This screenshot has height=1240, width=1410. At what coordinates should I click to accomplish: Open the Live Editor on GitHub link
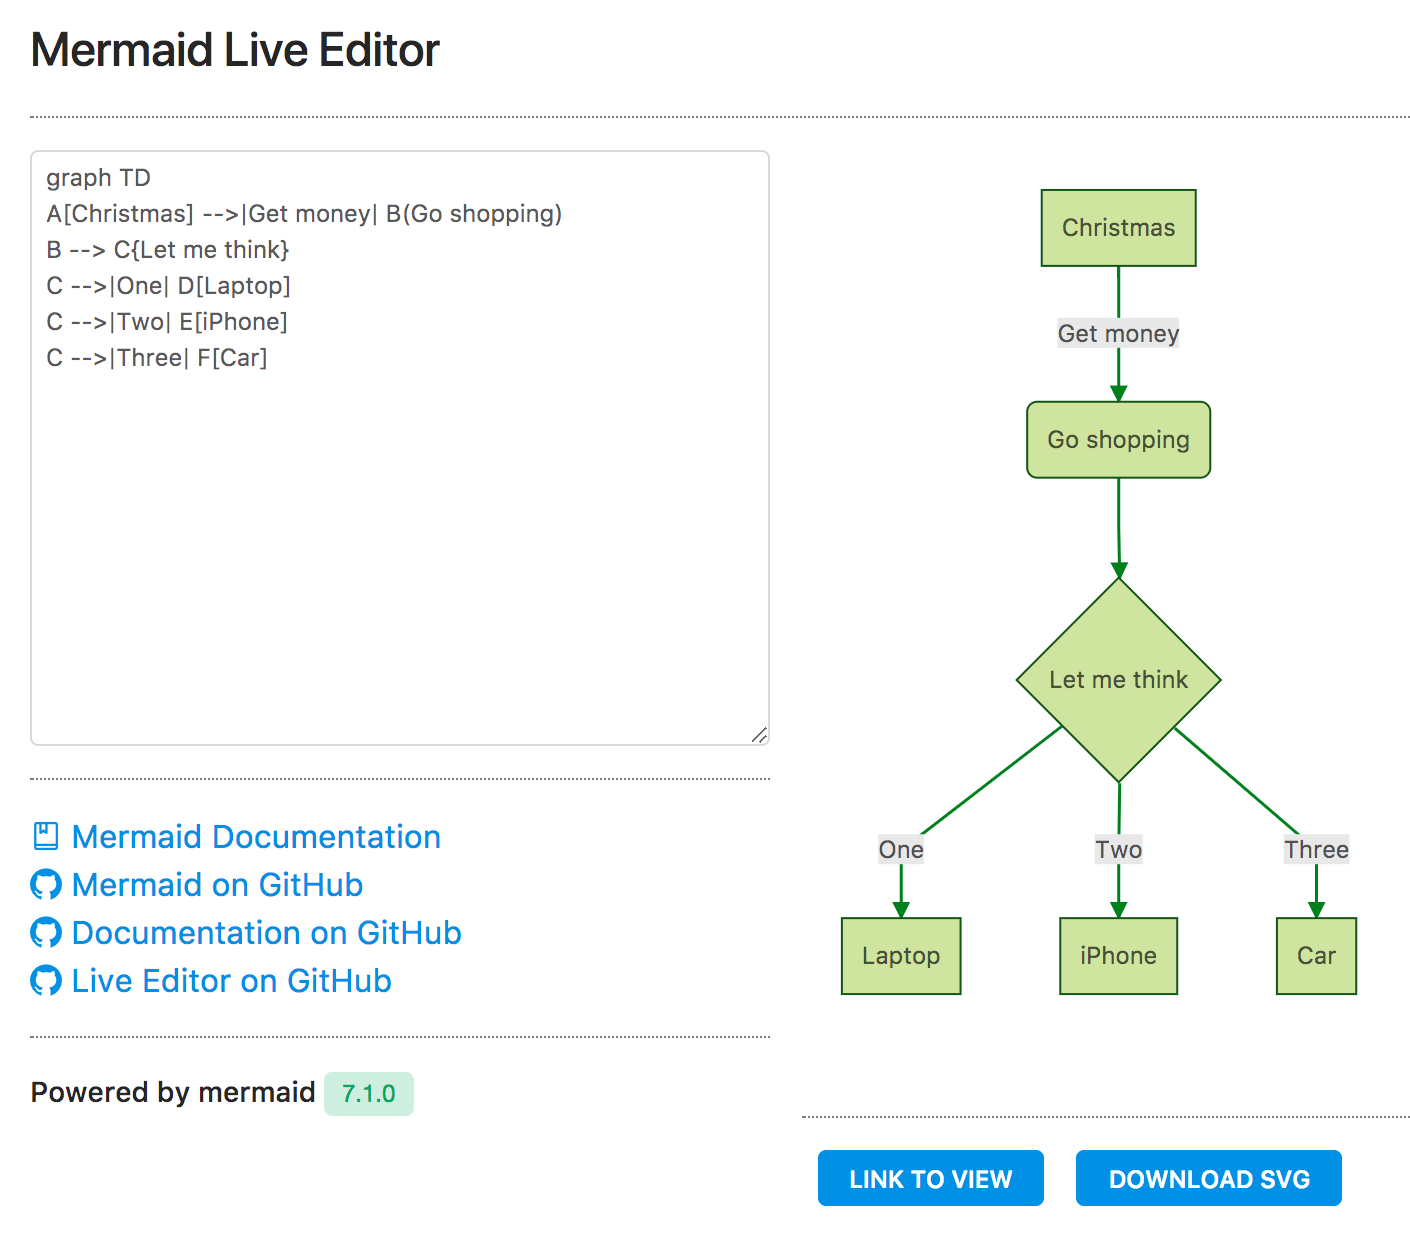coord(230,980)
